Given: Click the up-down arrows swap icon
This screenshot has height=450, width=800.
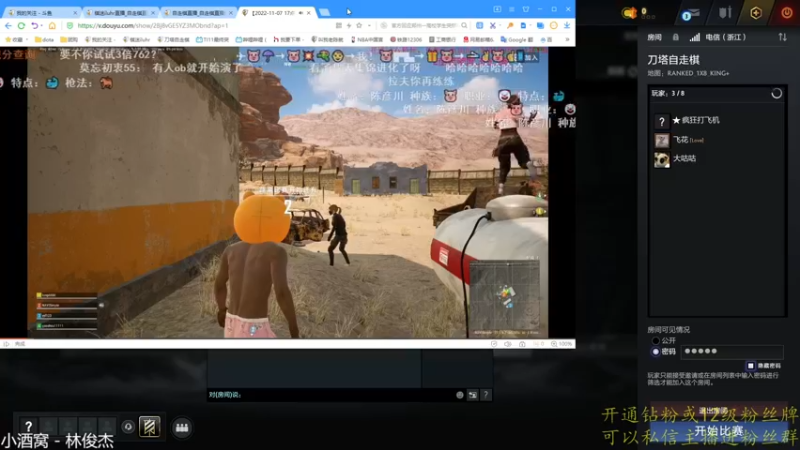Looking at the screenshot, I should (783, 37).
